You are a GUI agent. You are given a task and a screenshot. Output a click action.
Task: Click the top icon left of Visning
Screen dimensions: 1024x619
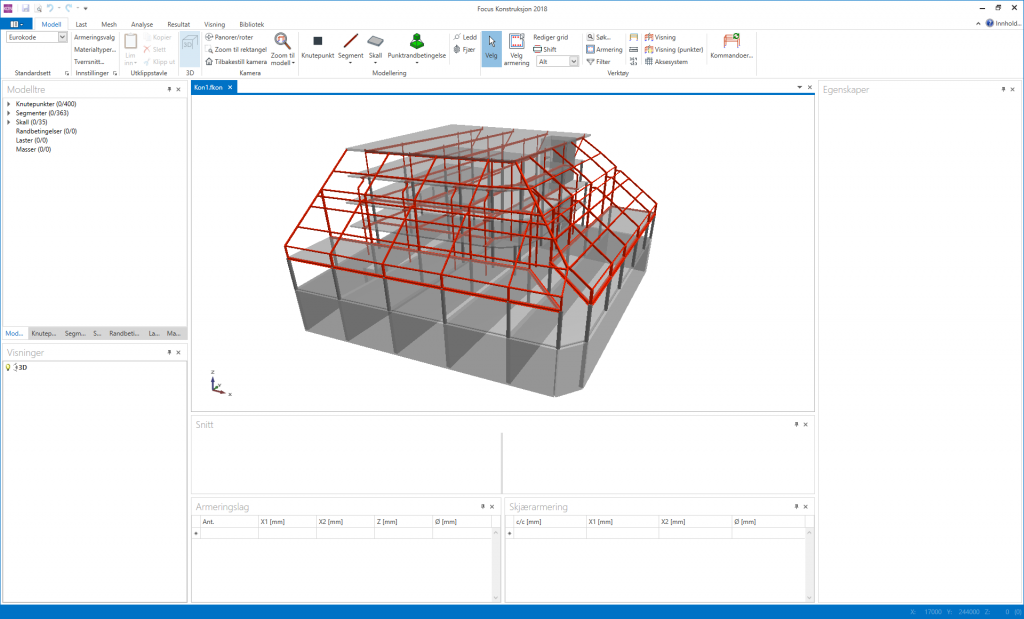[x=633, y=37]
